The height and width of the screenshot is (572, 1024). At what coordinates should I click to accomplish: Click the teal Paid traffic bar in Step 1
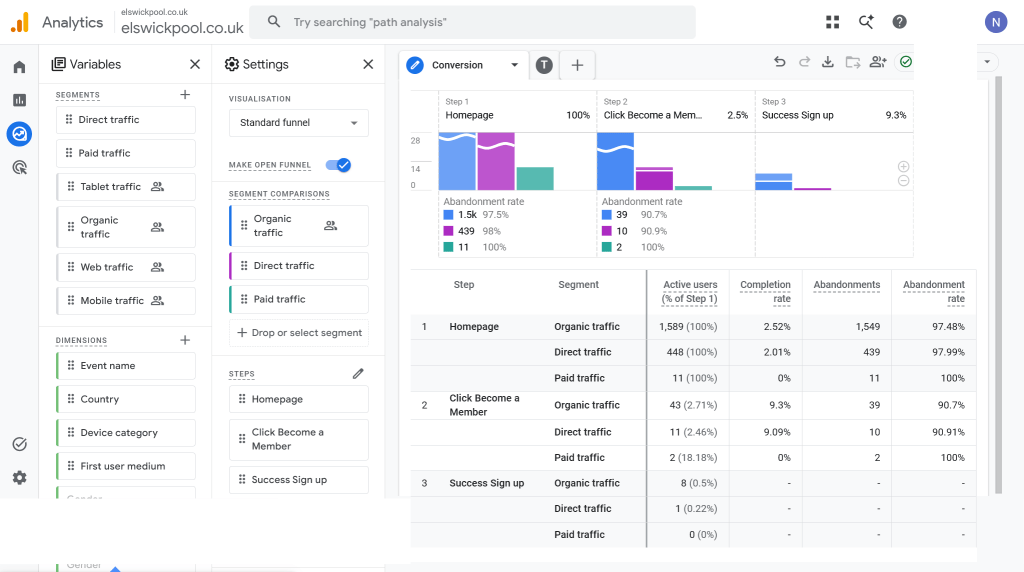pyautogui.click(x=535, y=179)
